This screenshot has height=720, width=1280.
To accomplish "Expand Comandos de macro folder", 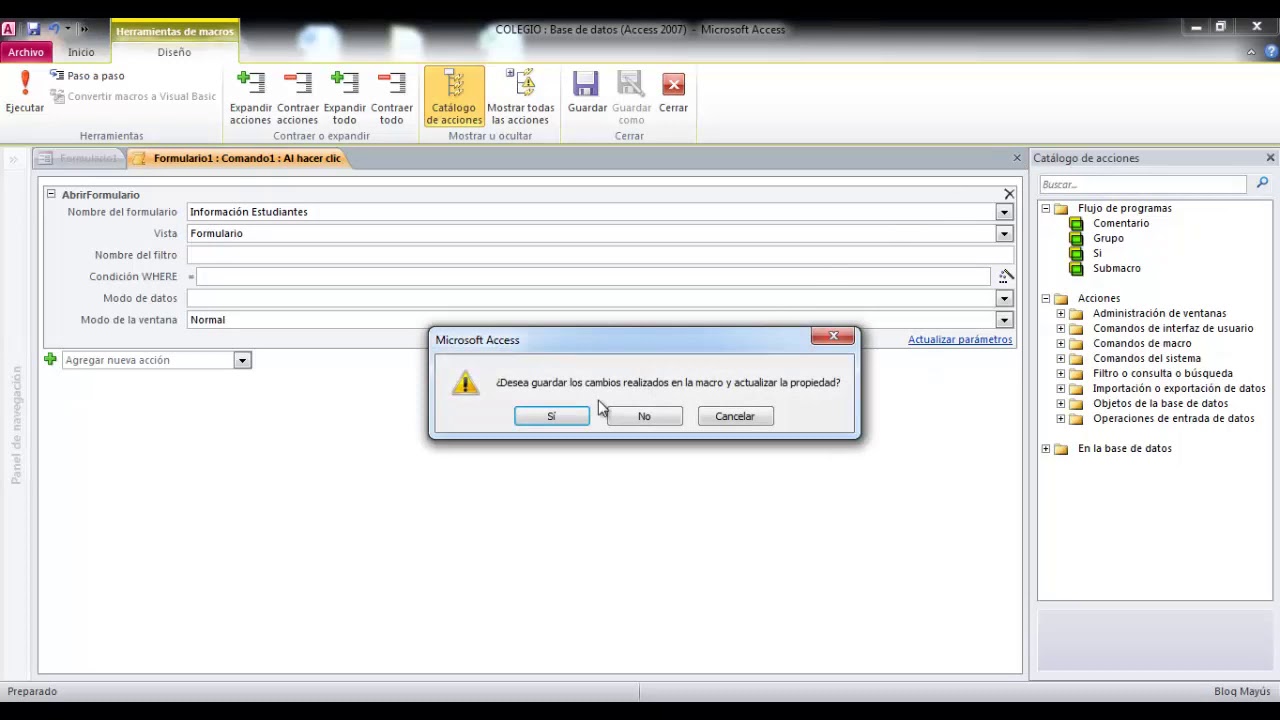I will tap(1061, 343).
